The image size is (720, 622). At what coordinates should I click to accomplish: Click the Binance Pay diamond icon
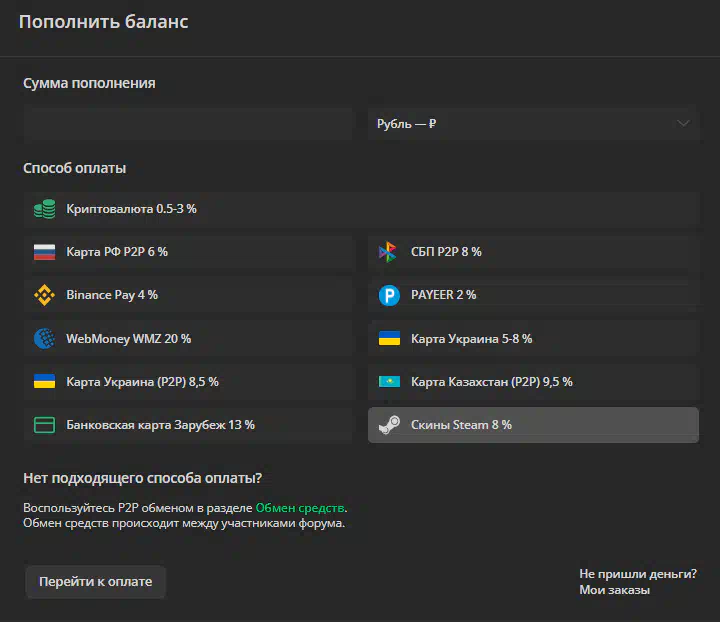click(x=45, y=295)
